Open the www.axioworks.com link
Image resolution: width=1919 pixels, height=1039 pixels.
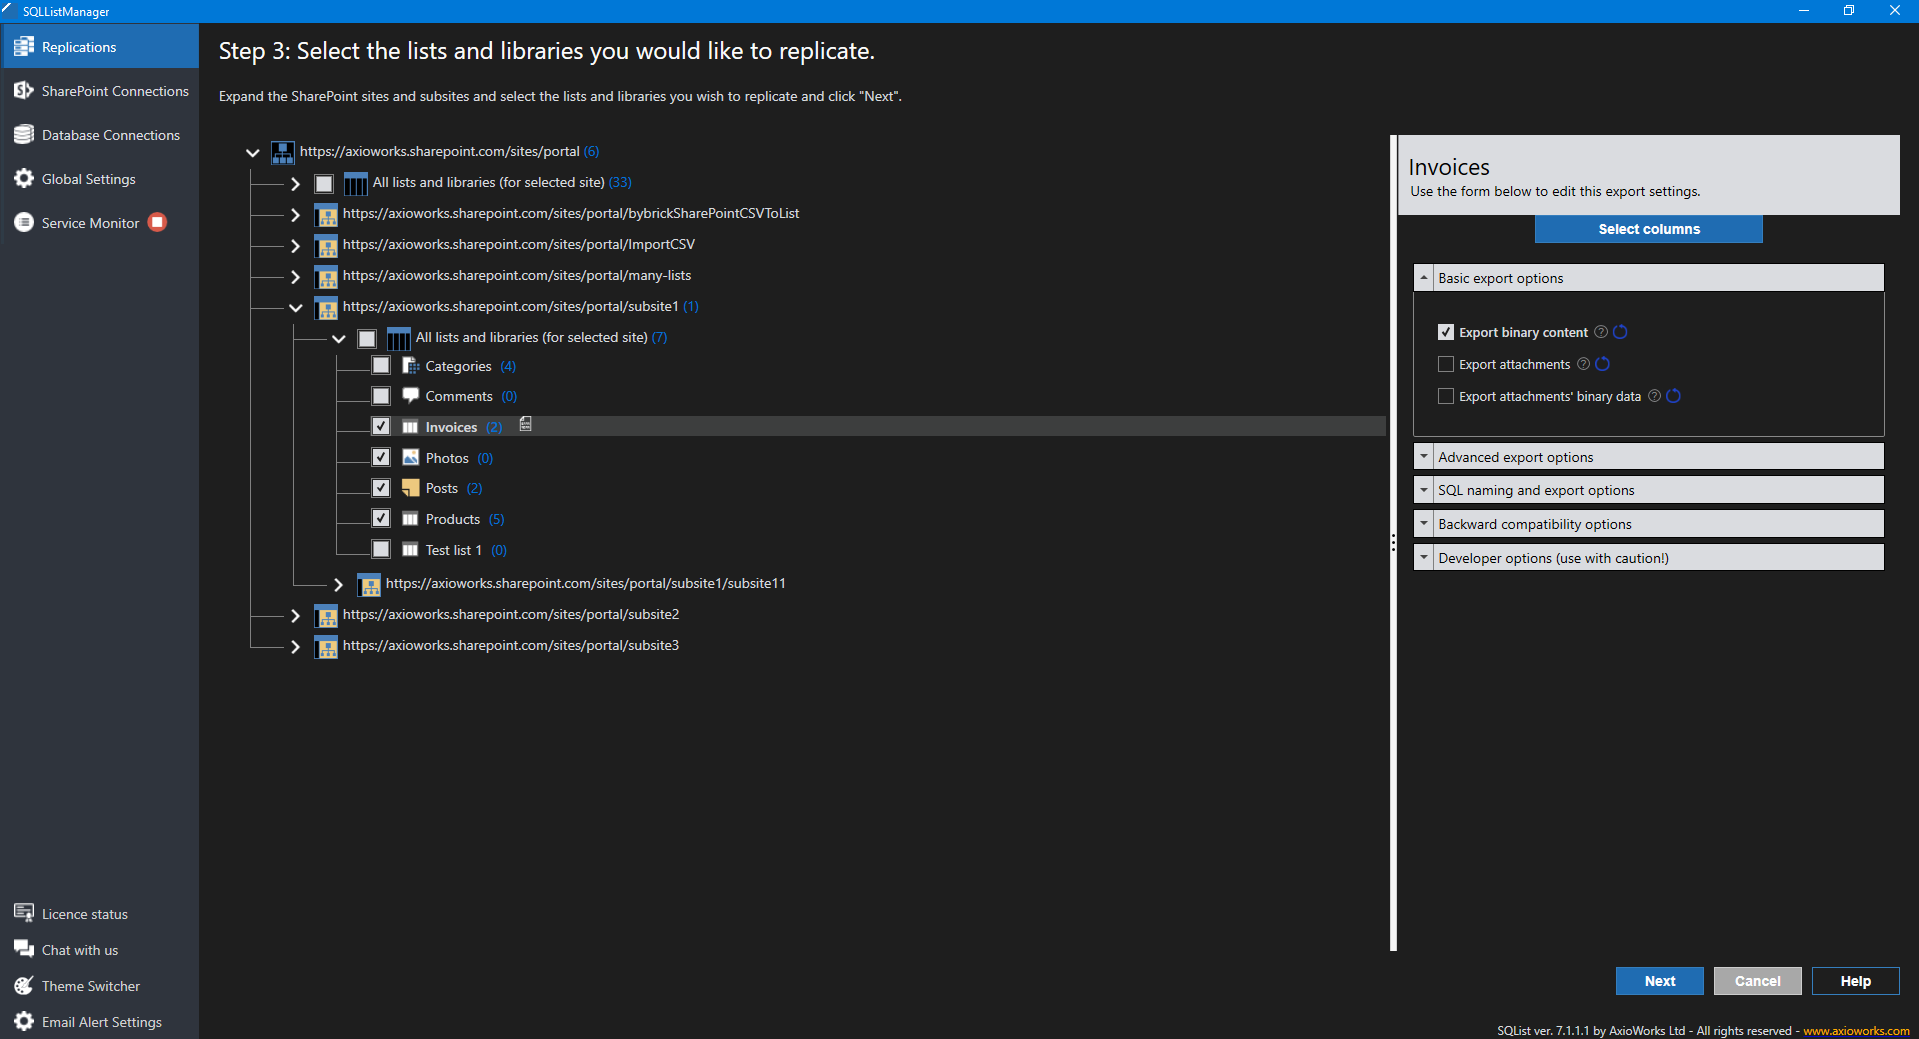pyautogui.click(x=1856, y=1030)
